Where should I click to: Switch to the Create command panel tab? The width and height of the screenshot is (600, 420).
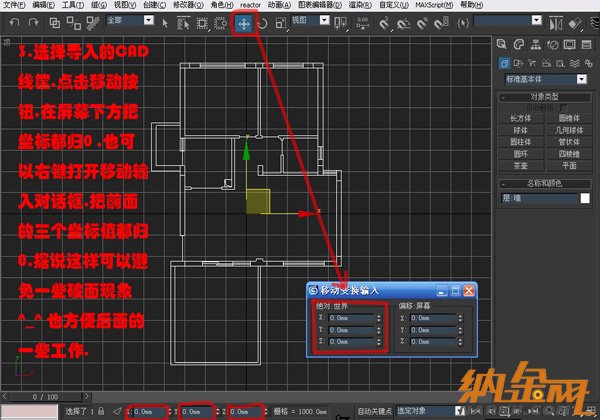(x=502, y=44)
